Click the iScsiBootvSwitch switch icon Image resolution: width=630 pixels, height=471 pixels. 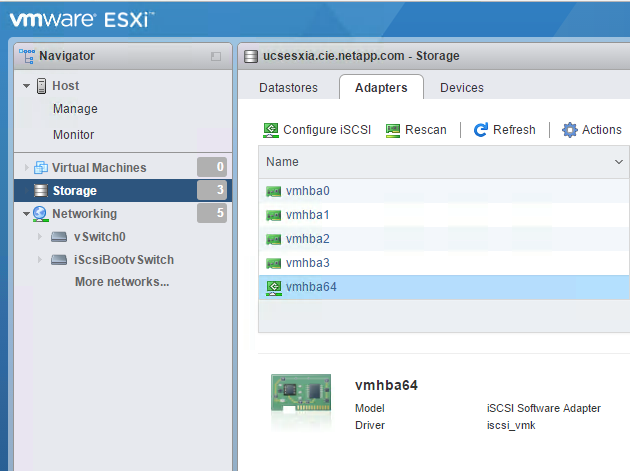click(59, 260)
